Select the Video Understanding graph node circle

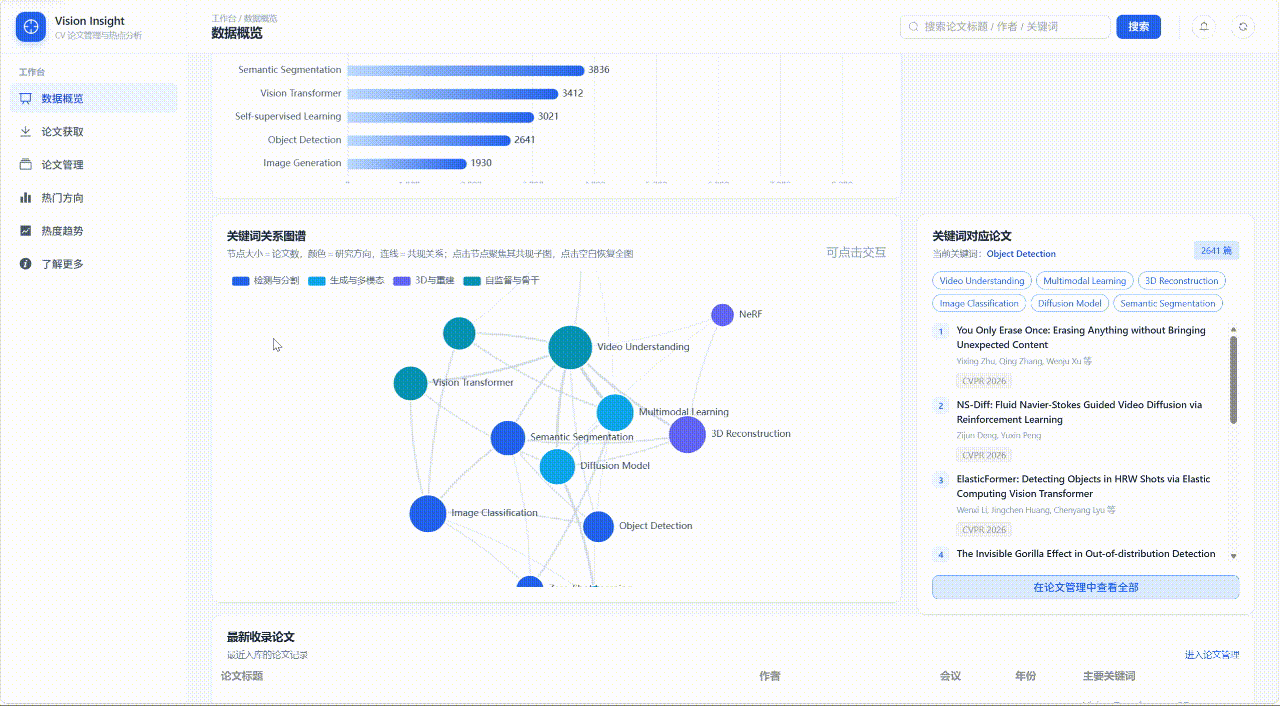(570, 347)
